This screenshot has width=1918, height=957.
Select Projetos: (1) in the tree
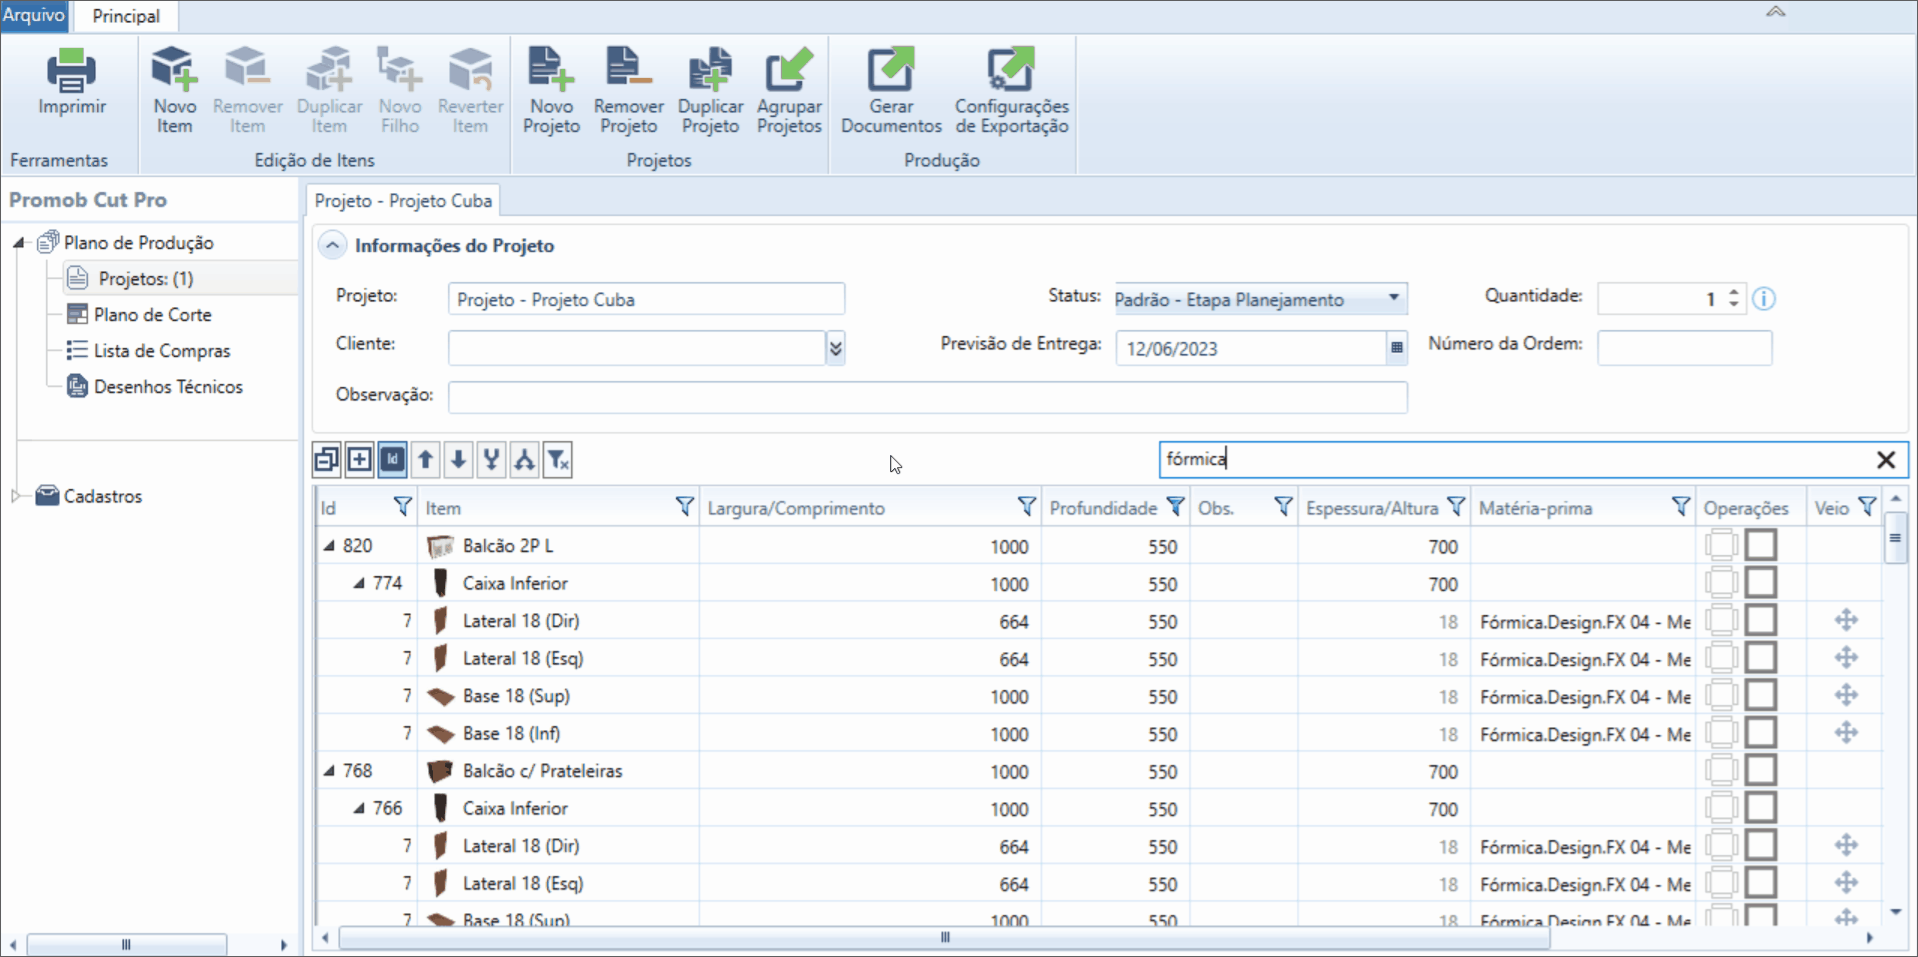[x=145, y=278]
